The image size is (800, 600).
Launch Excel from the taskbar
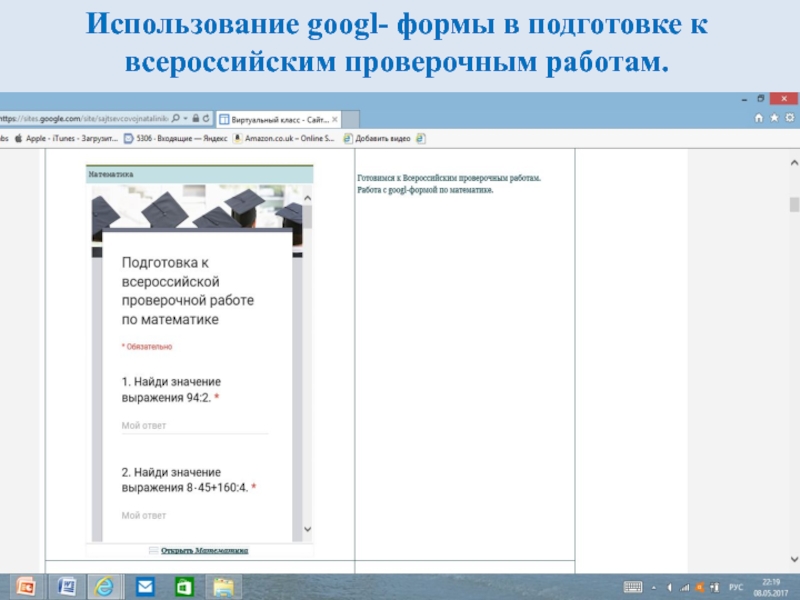click(184, 586)
